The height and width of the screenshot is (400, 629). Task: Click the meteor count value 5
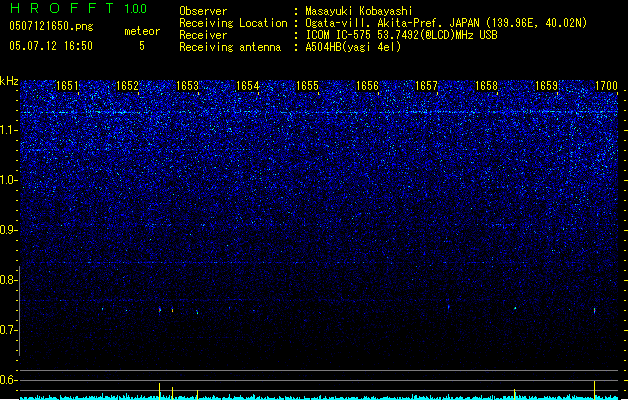coord(142,46)
